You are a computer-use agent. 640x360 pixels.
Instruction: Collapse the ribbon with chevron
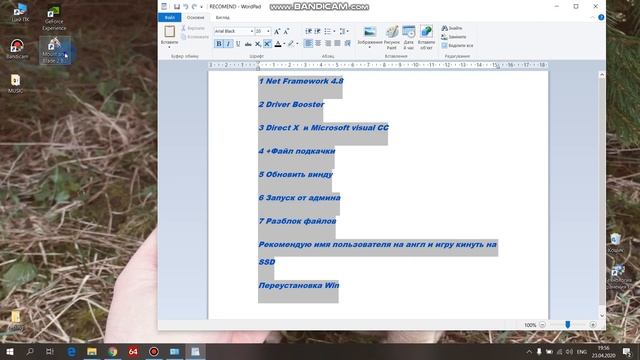pos(593,18)
